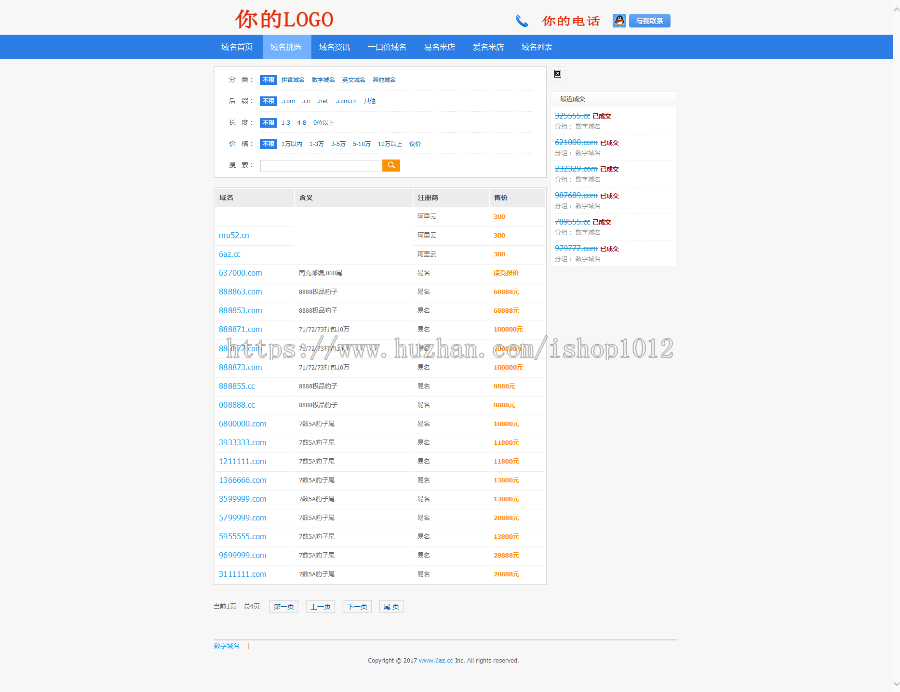Image resolution: width=900 pixels, height=692 pixels.
Task: Click the scrollbar down arrow
Action: point(896,685)
